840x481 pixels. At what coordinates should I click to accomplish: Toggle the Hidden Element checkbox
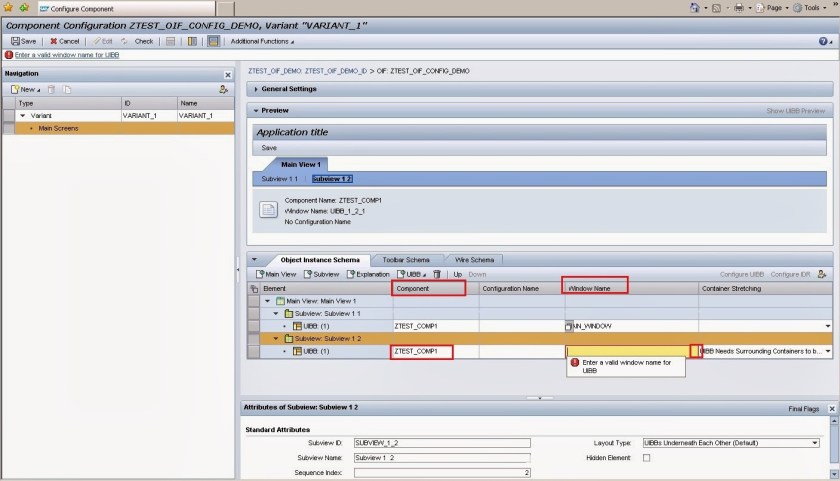(x=646, y=457)
